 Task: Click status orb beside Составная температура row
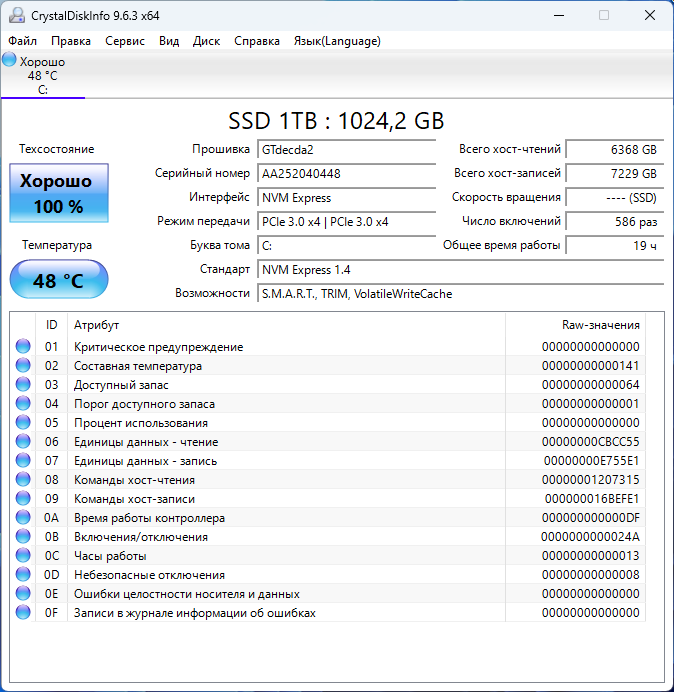tap(23, 366)
